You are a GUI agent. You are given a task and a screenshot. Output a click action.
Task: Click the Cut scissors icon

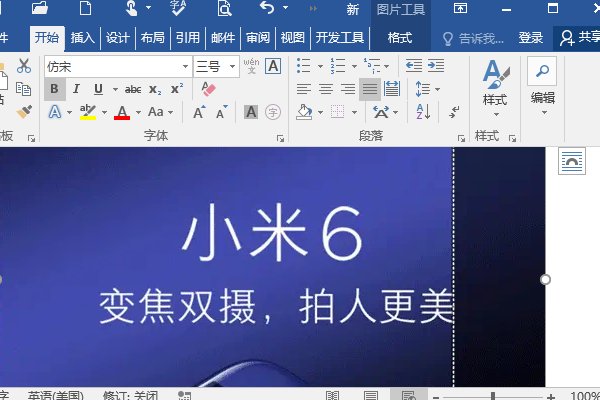(24, 66)
